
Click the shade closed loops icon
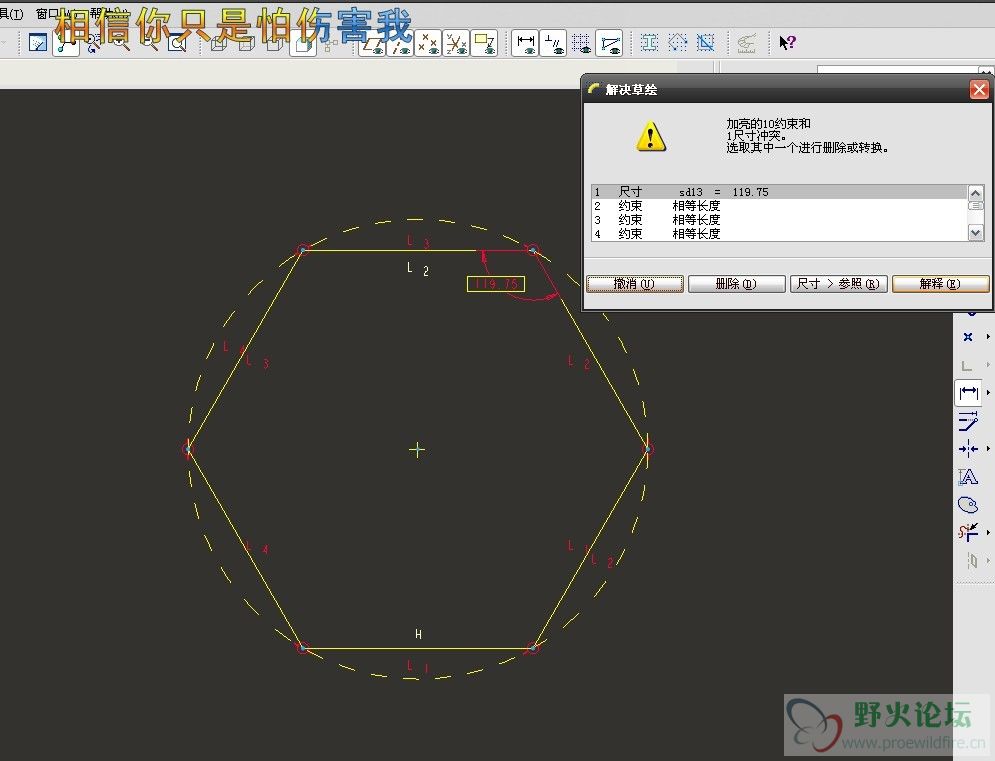649,43
